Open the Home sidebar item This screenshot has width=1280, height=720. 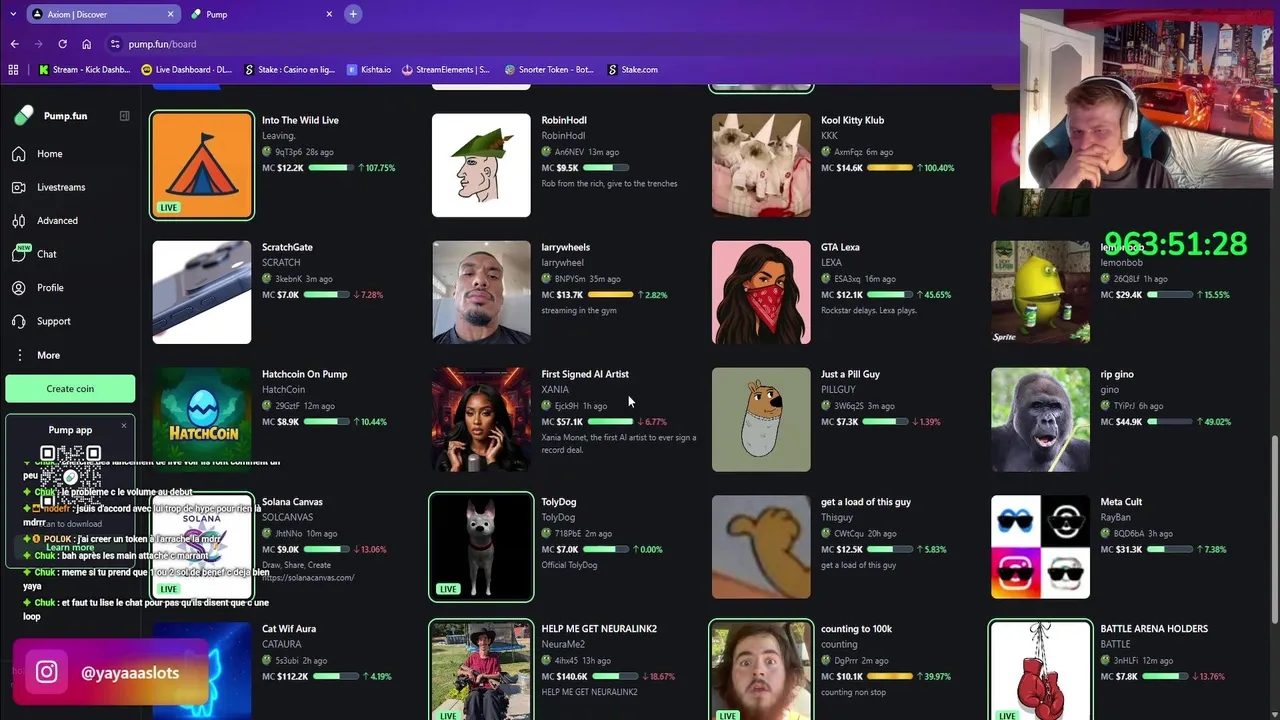[50, 154]
